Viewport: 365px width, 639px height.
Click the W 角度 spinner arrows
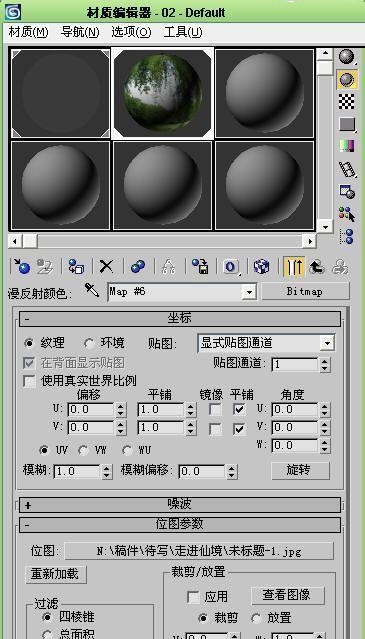[x=324, y=446]
